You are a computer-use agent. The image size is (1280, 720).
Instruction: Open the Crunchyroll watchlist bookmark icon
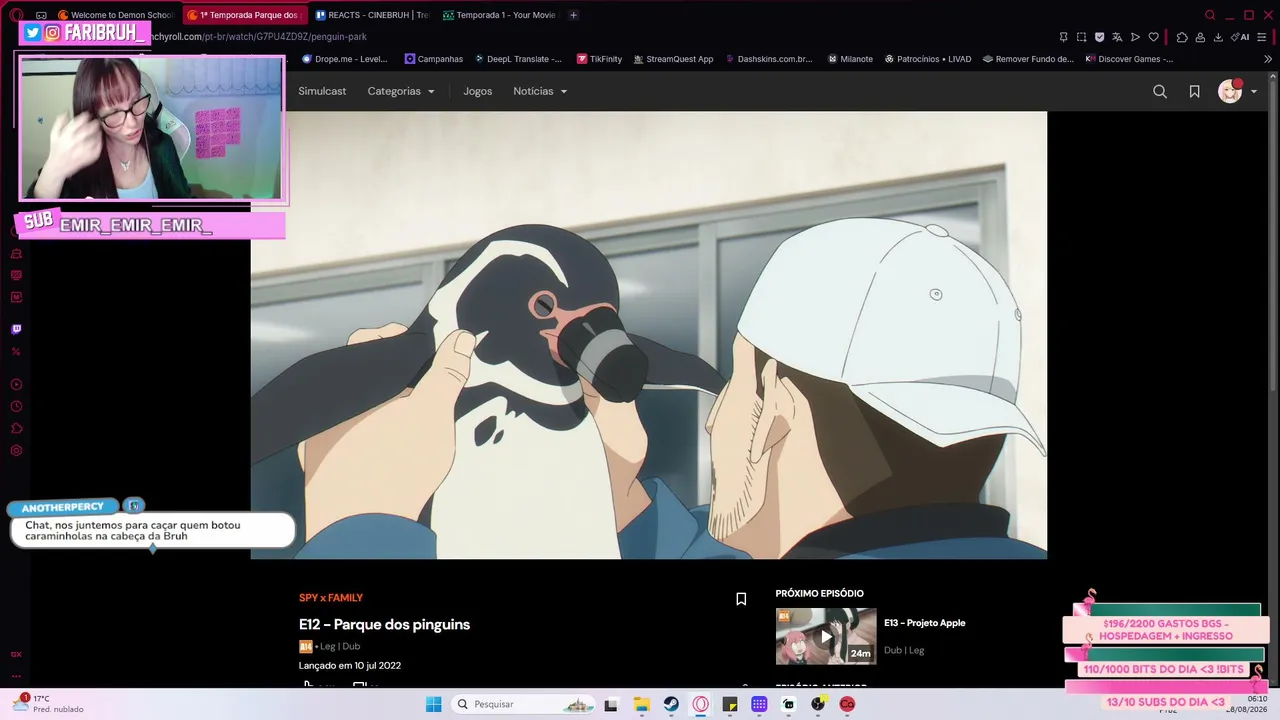pos(1194,92)
